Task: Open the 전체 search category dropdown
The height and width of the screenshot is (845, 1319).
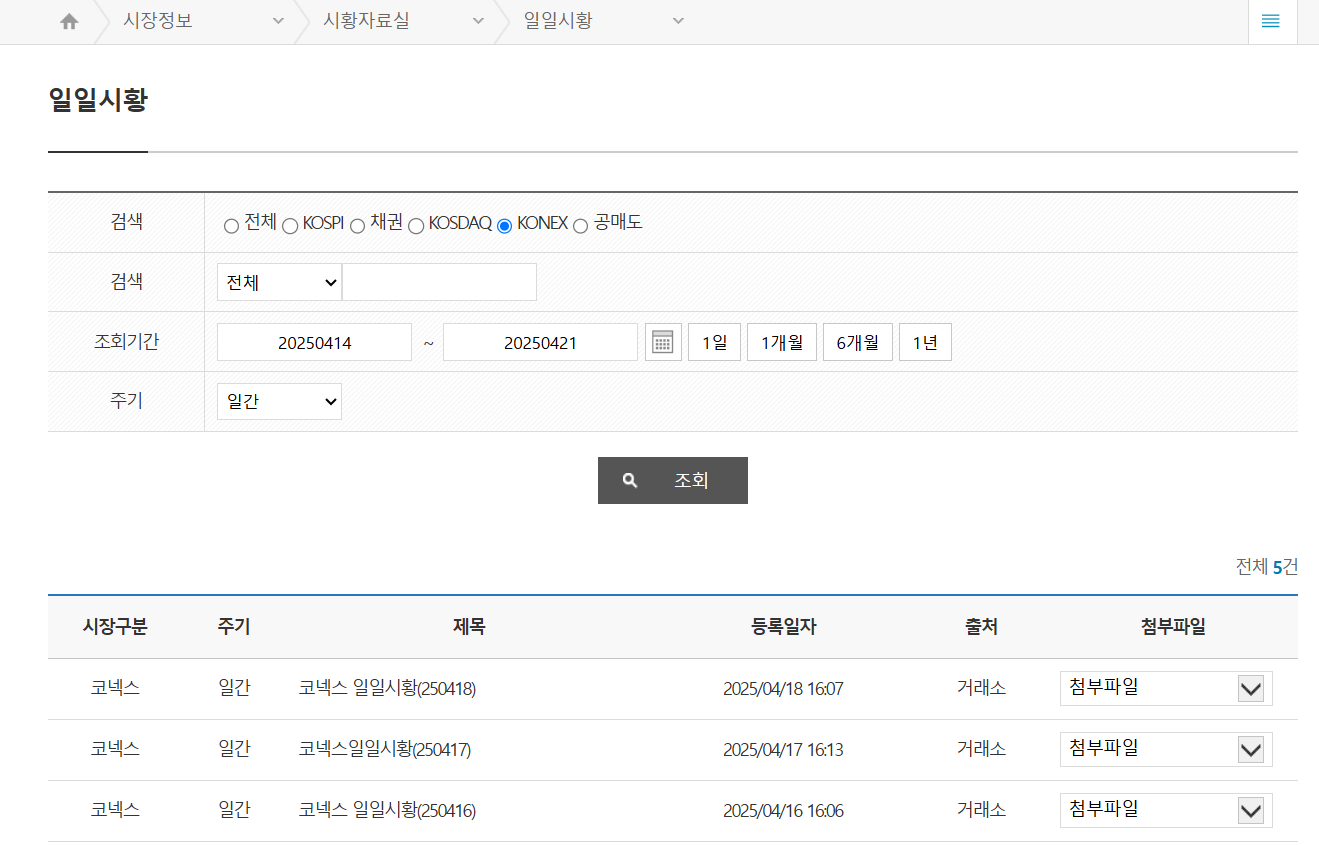Action: [279, 281]
